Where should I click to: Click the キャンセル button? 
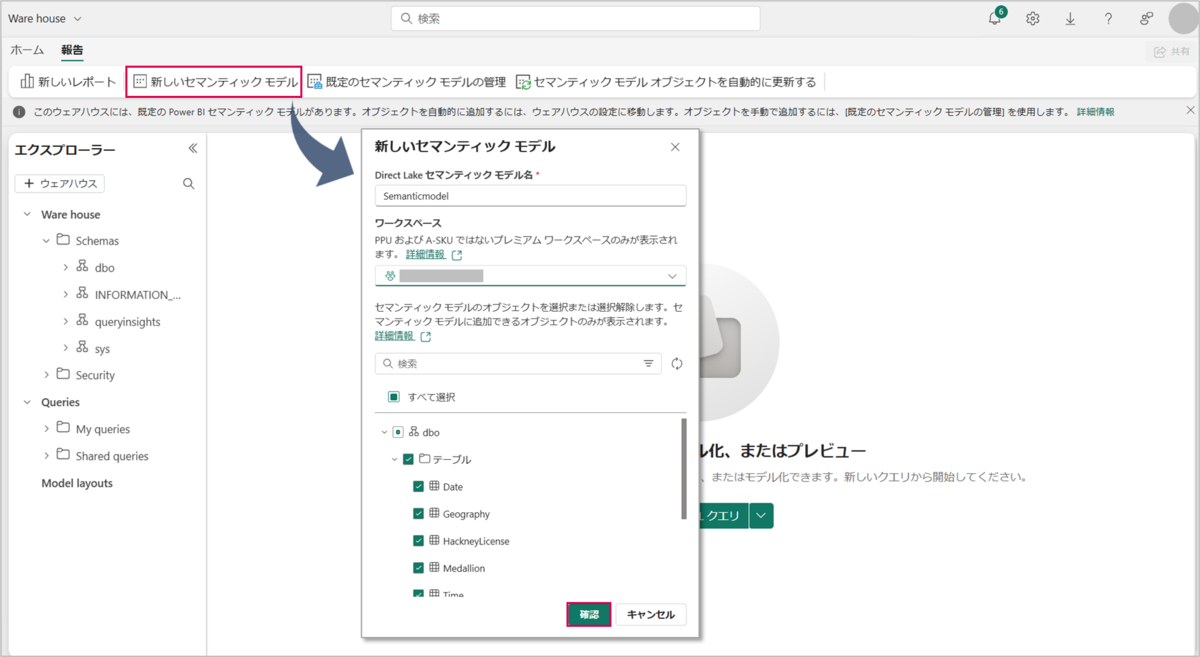[x=651, y=614]
